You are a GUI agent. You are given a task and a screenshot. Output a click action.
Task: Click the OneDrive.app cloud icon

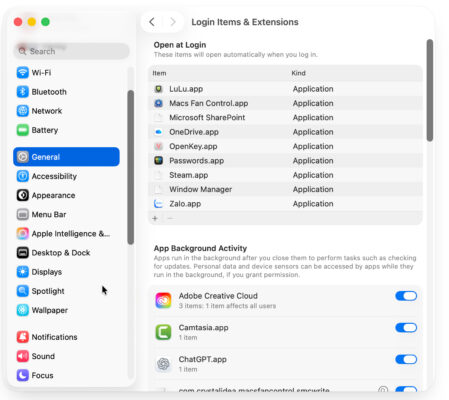(x=159, y=132)
